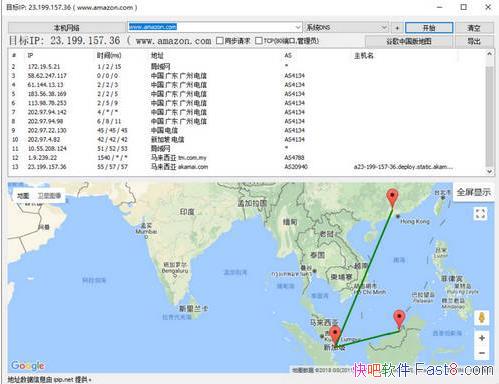
Task: Zoom in the map with plus
Action: pos(482,338)
